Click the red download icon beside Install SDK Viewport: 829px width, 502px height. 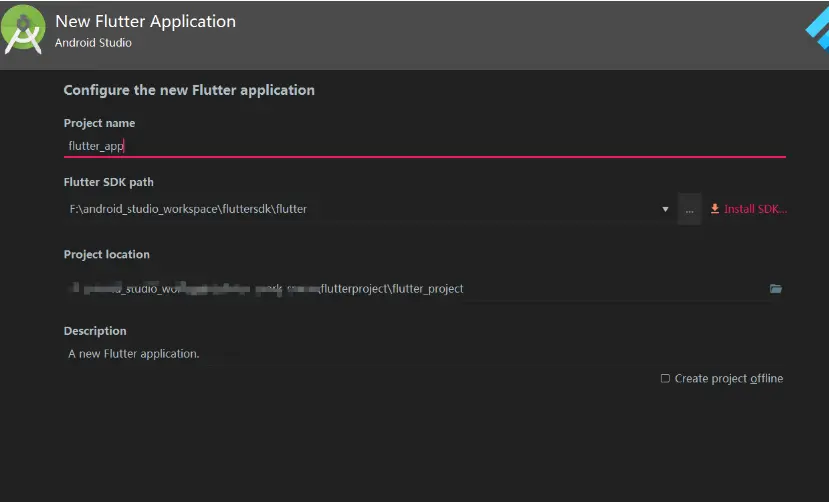coord(715,209)
